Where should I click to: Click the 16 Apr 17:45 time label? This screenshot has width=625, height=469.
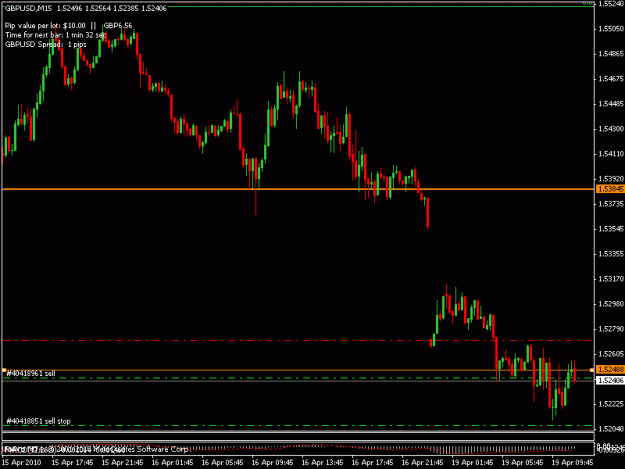[372, 463]
